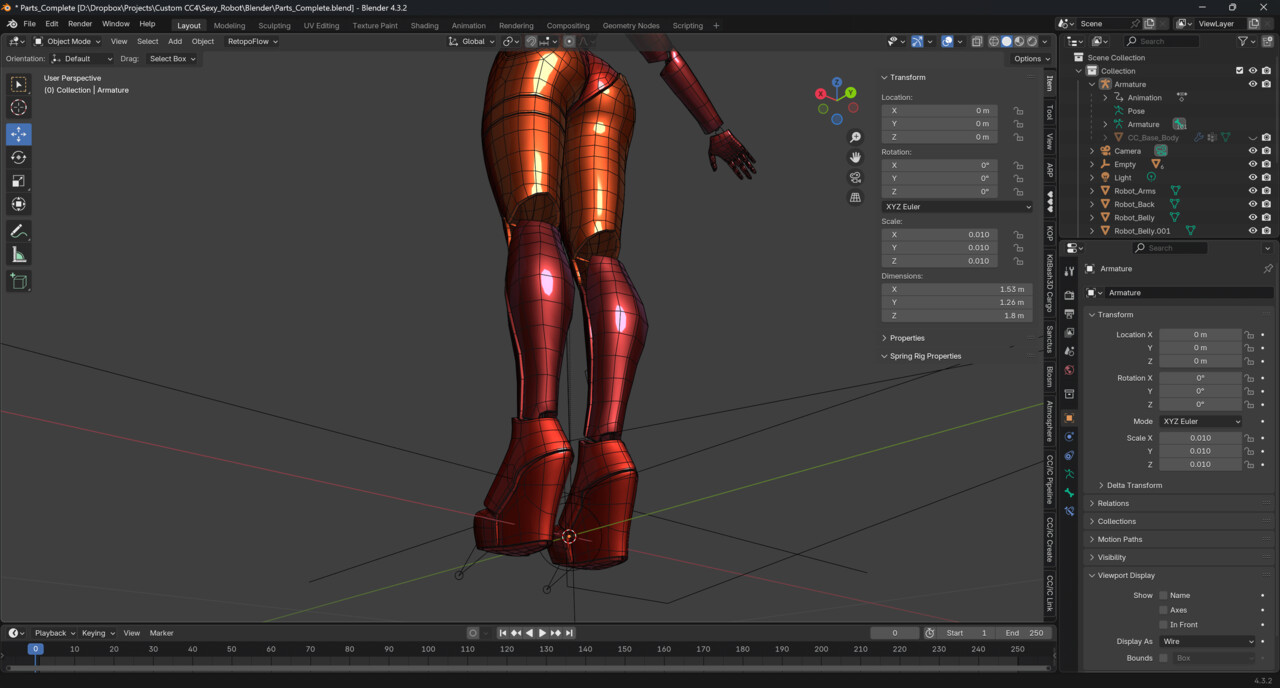Open the Keying popover in the timeline
Screen dimensions: 1280x688
98,633
